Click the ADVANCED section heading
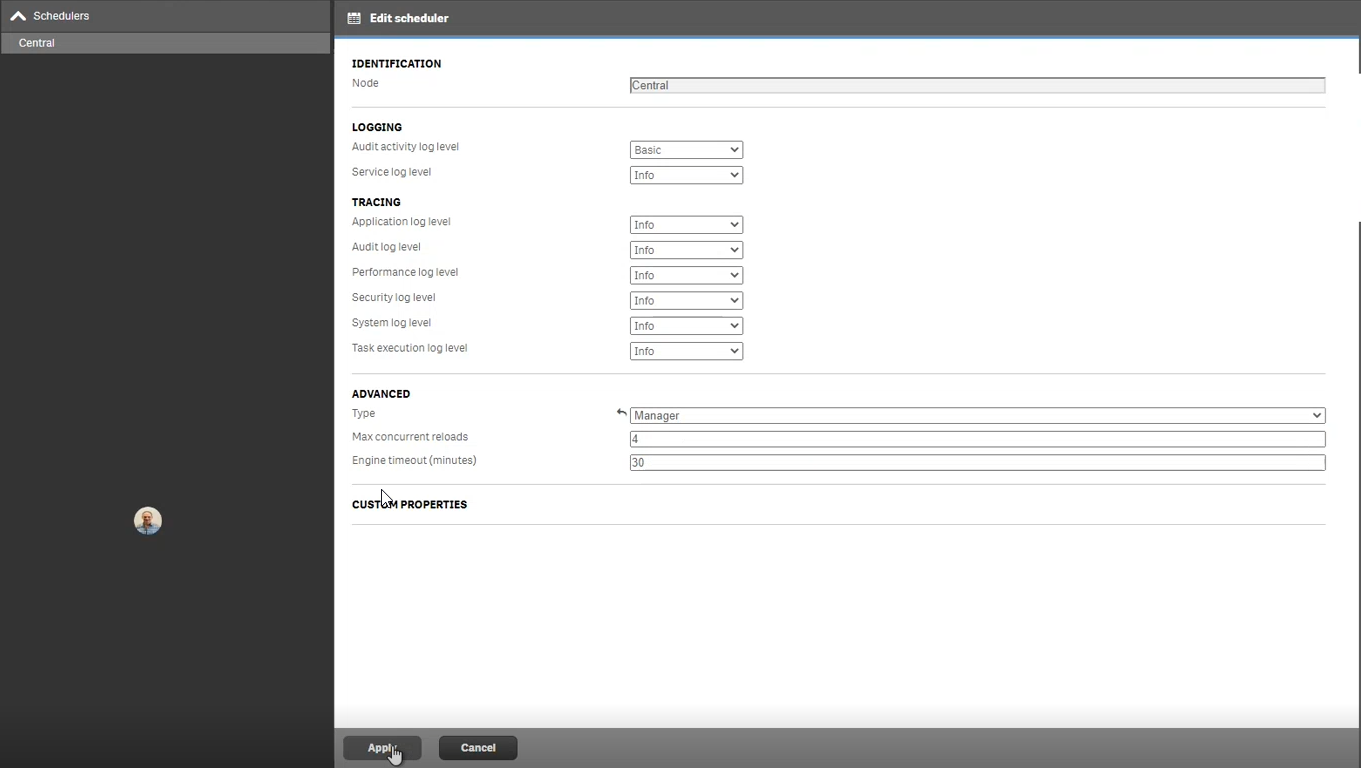 (381, 394)
